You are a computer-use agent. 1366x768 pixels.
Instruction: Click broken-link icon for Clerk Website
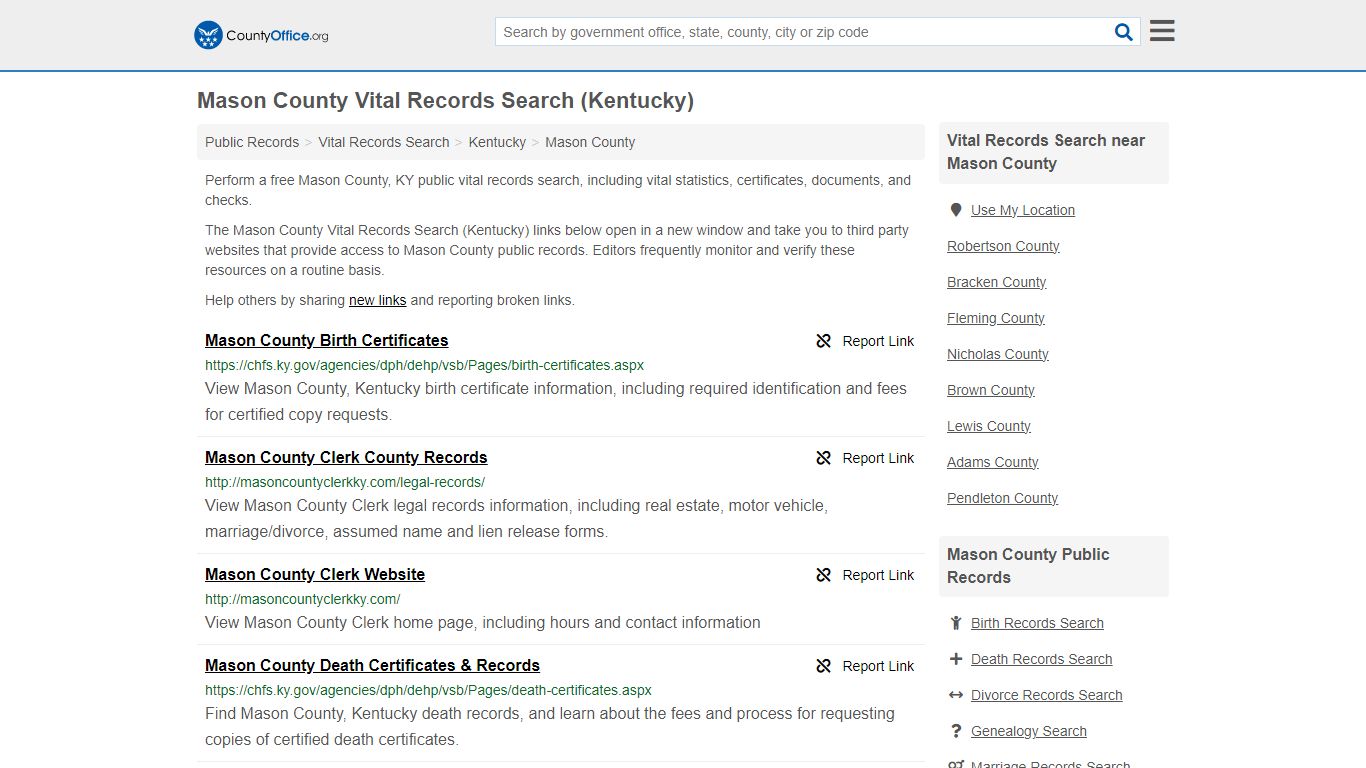click(x=824, y=575)
